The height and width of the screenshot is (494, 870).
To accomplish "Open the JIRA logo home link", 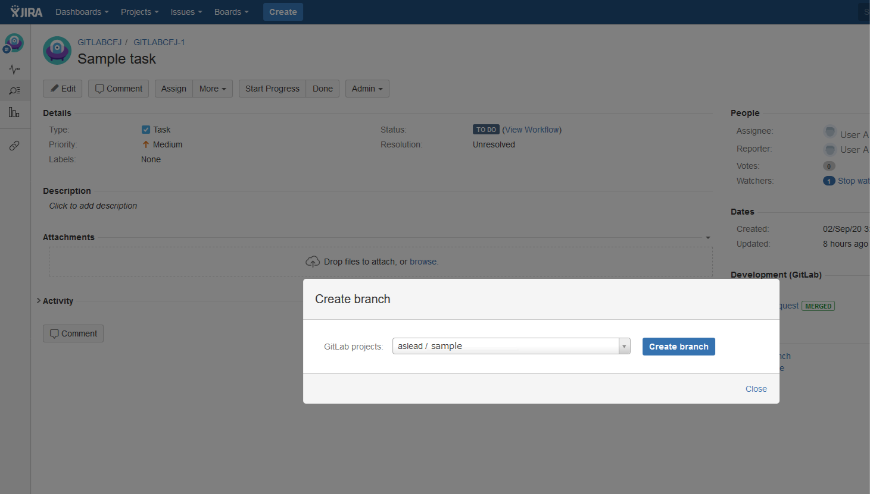I will [x=26, y=12].
